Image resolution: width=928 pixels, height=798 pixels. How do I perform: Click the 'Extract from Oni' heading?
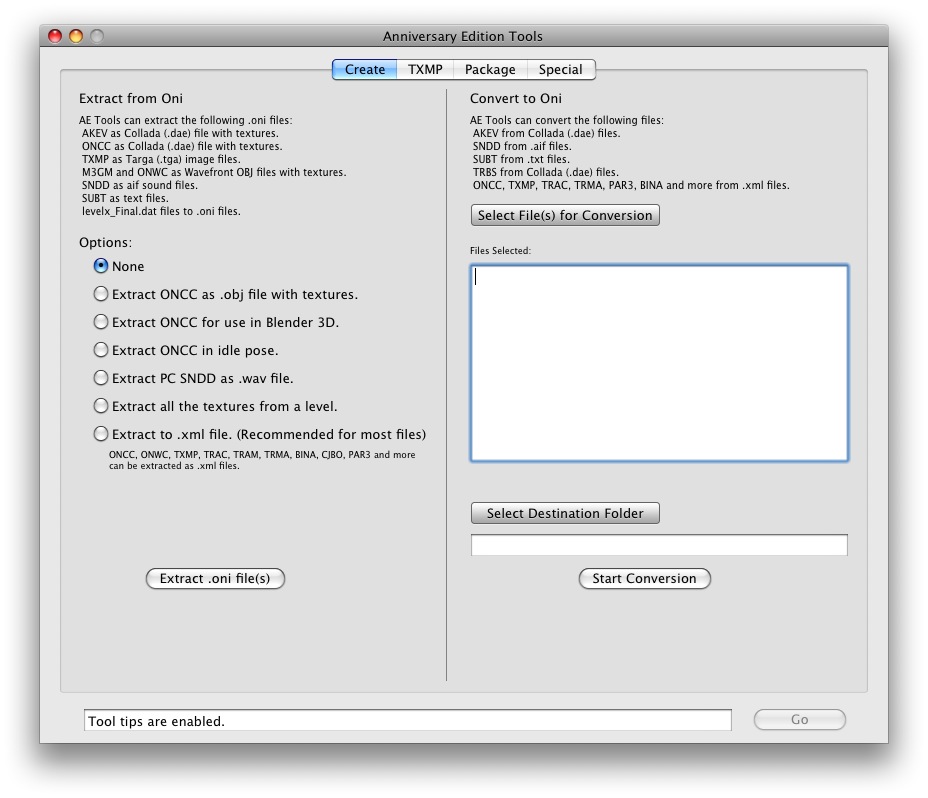click(131, 98)
